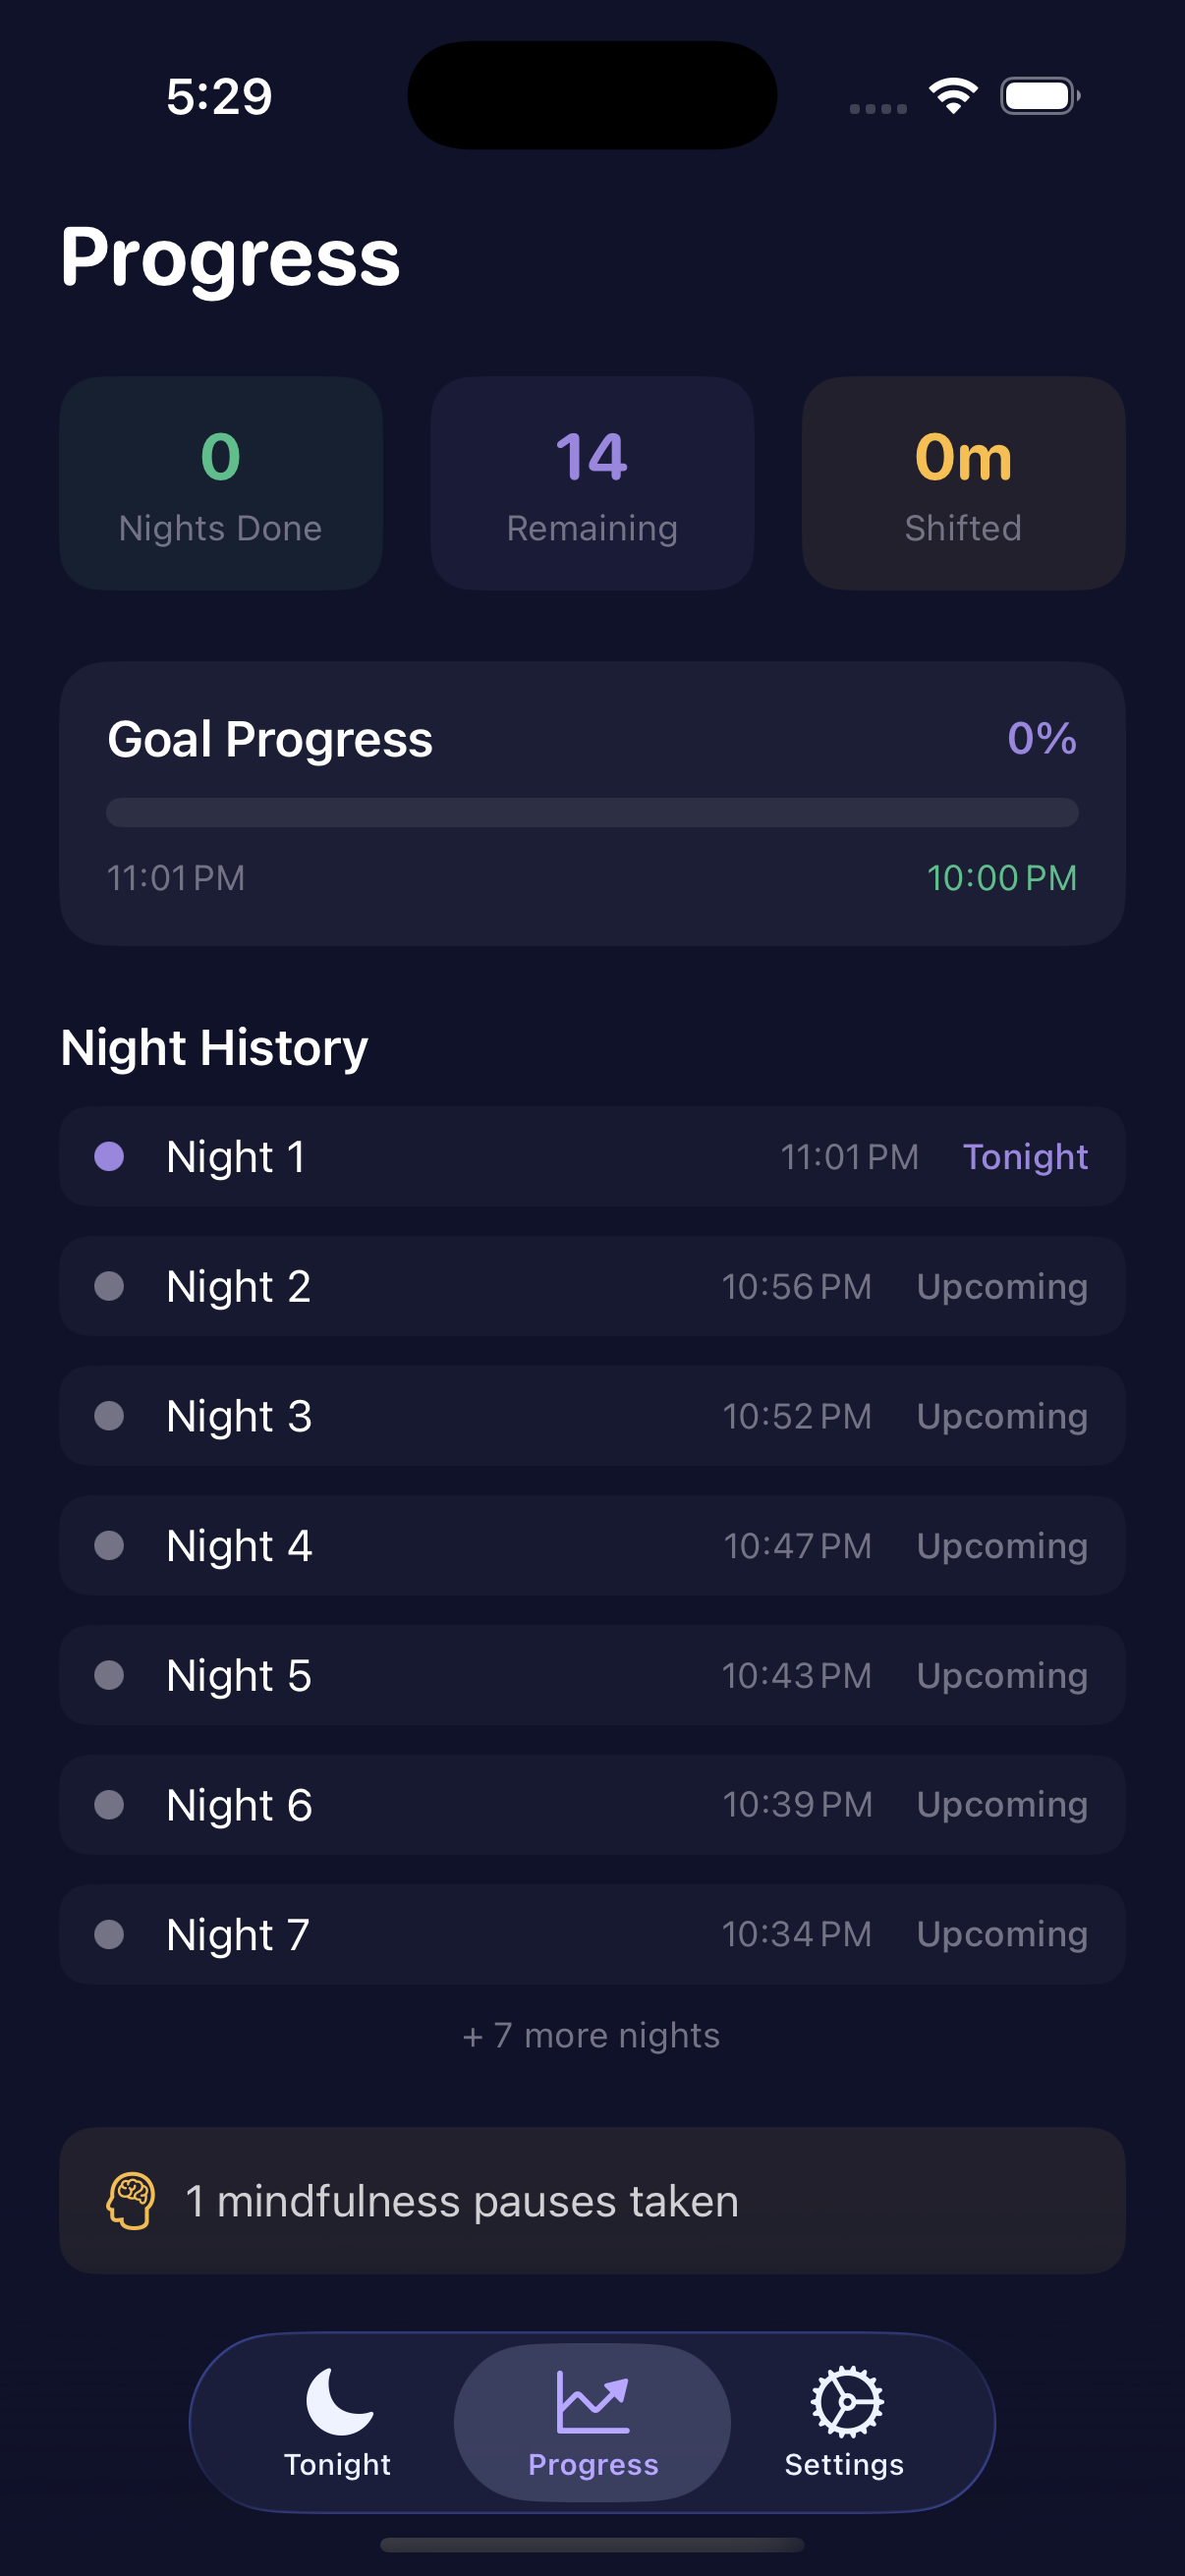The width and height of the screenshot is (1185, 2576).
Task: Tap the Tonight label on Night 1
Action: 1025,1157
